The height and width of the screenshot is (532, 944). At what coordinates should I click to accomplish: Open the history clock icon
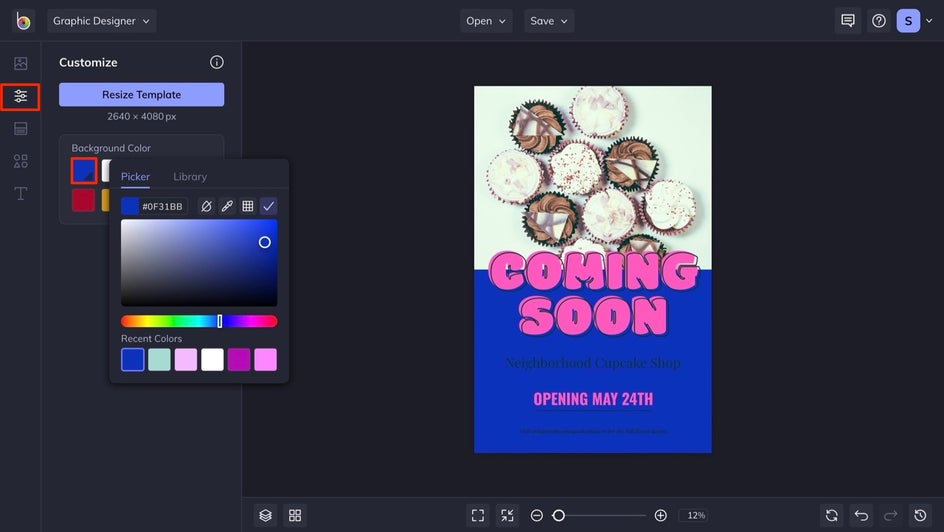click(920, 515)
